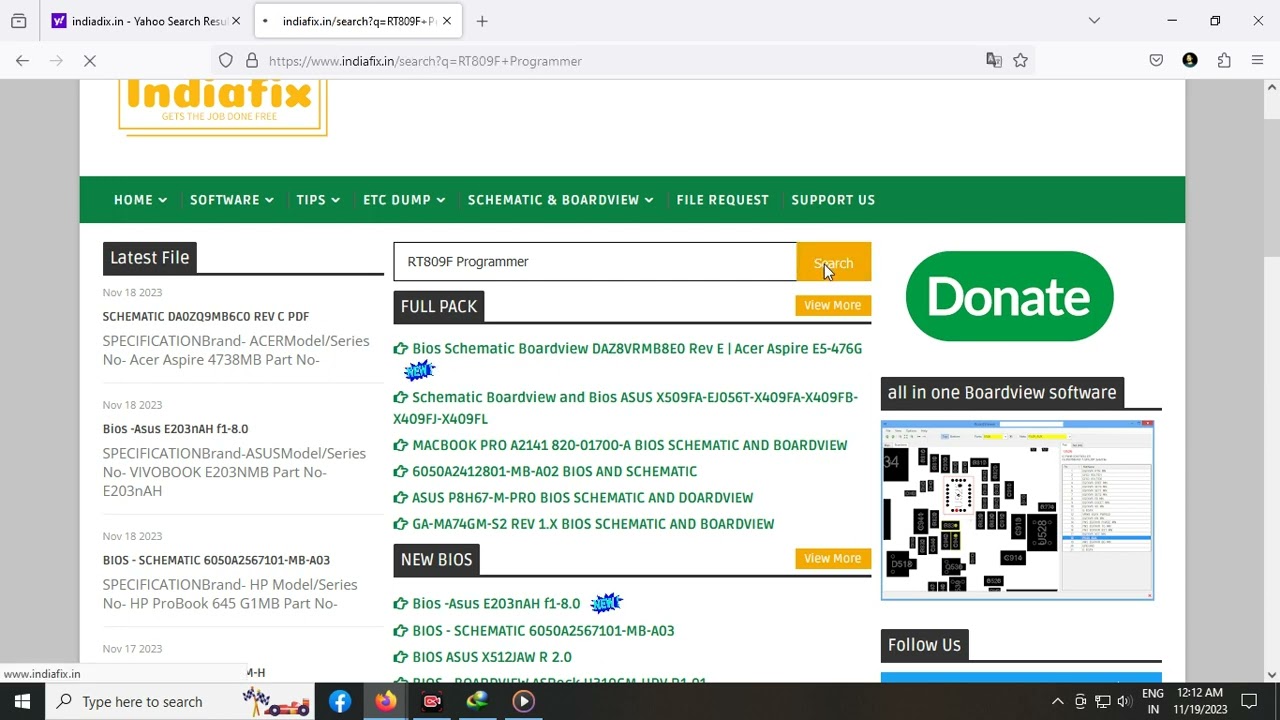
Task: Open a new browser tab
Action: 482,21
